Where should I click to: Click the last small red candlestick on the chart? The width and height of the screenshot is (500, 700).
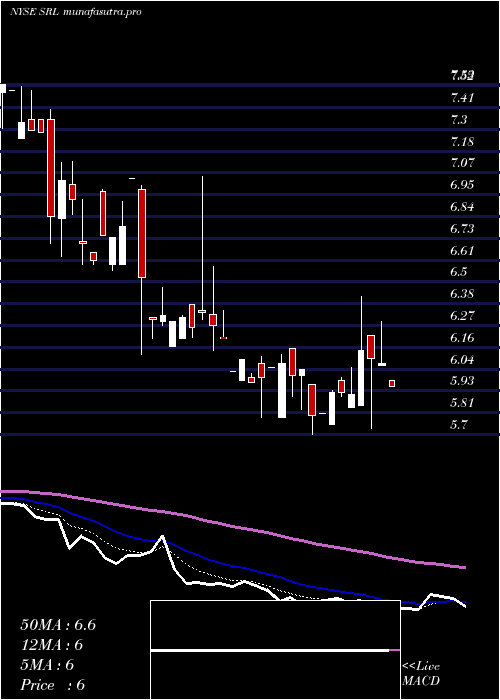[x=392, y=383]
